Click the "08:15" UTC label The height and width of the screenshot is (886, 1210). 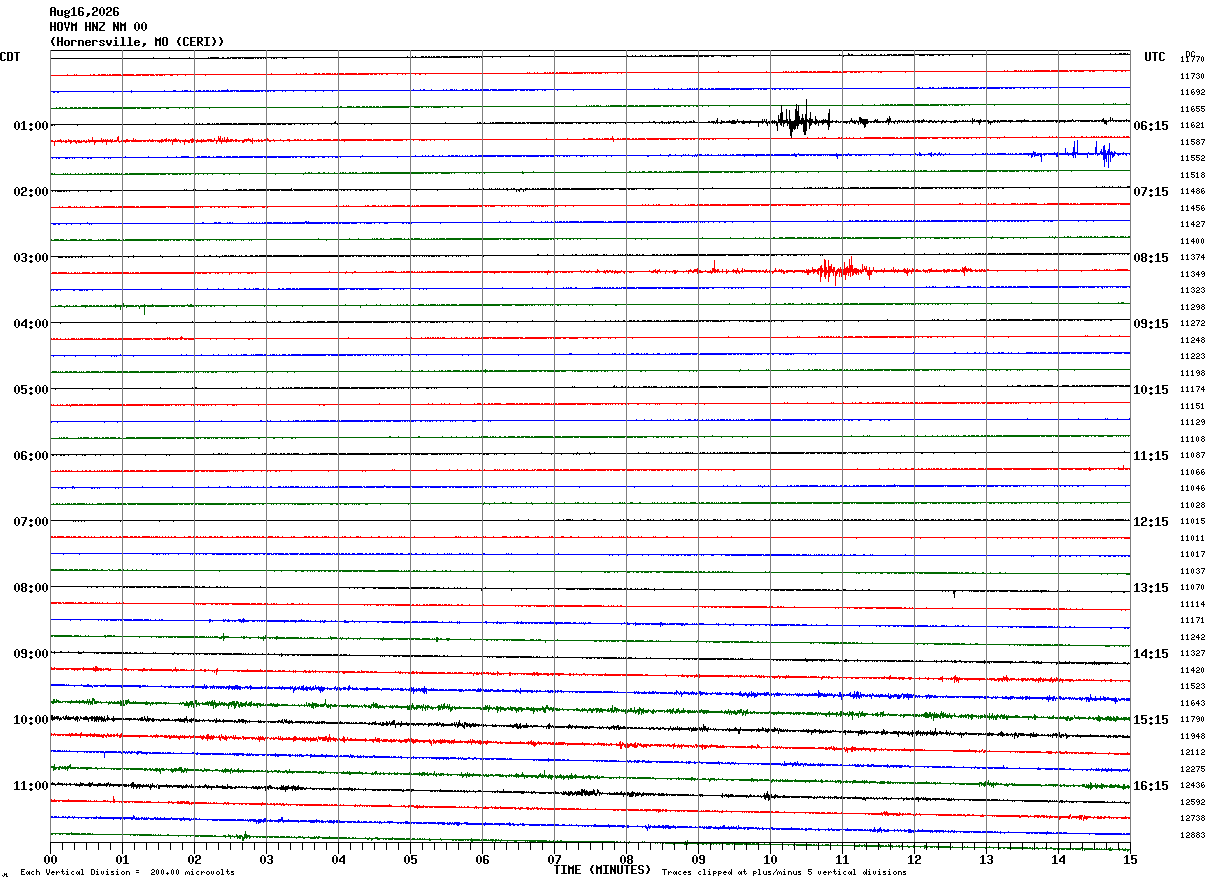pos(1151,258)
